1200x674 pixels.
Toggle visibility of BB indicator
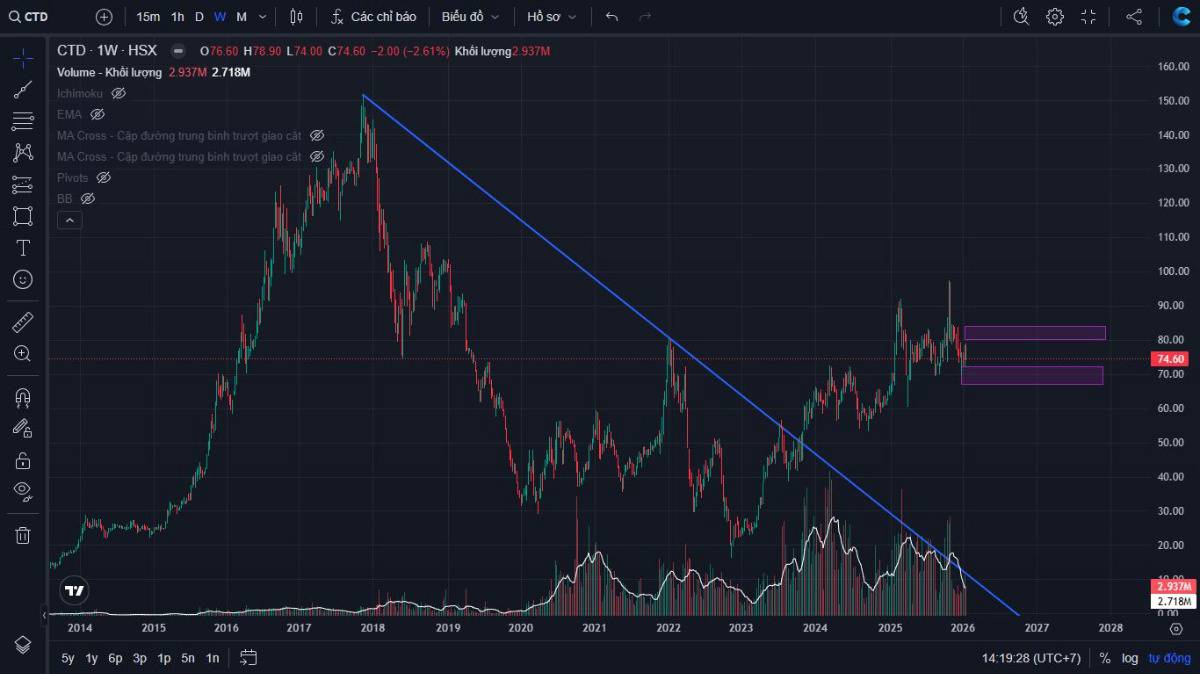point(88,199)
